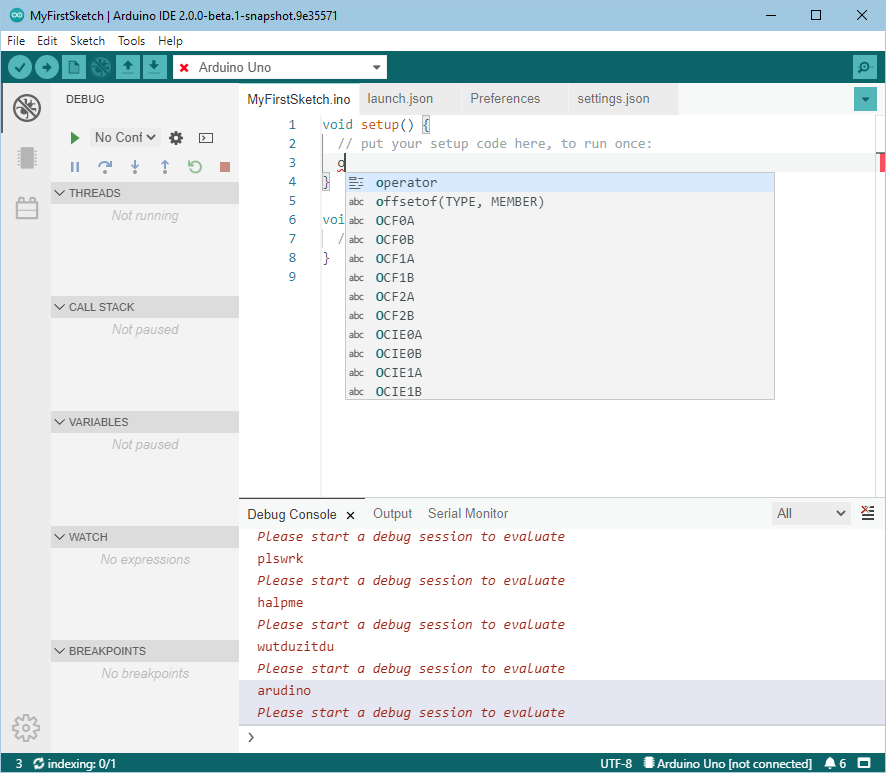This screenshot has width=886, height=773.
Task: Click the debug Pause button
Action: (75, 167)
